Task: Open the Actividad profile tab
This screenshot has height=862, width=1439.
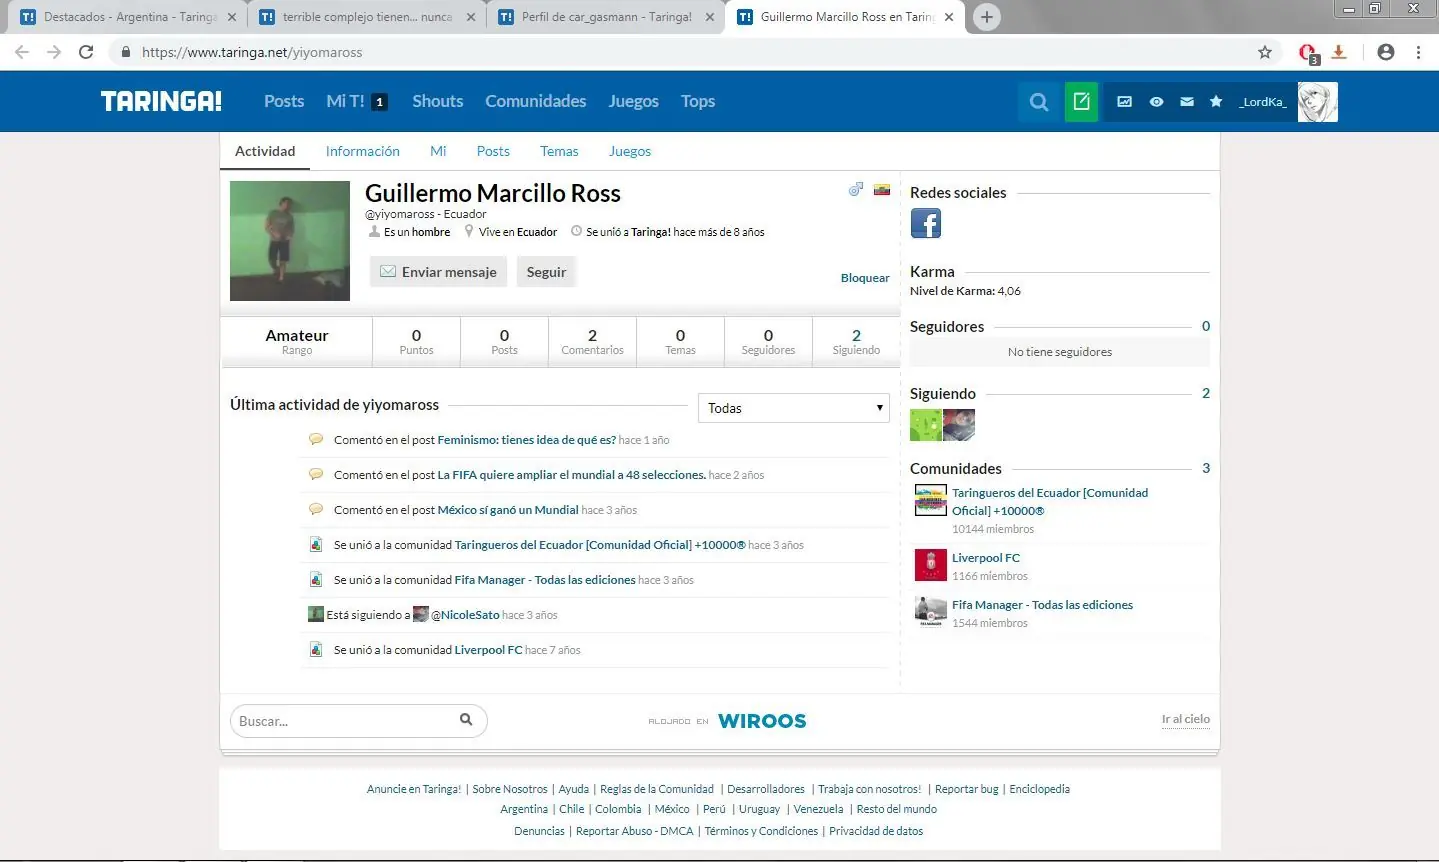Action: pos(265,151)
